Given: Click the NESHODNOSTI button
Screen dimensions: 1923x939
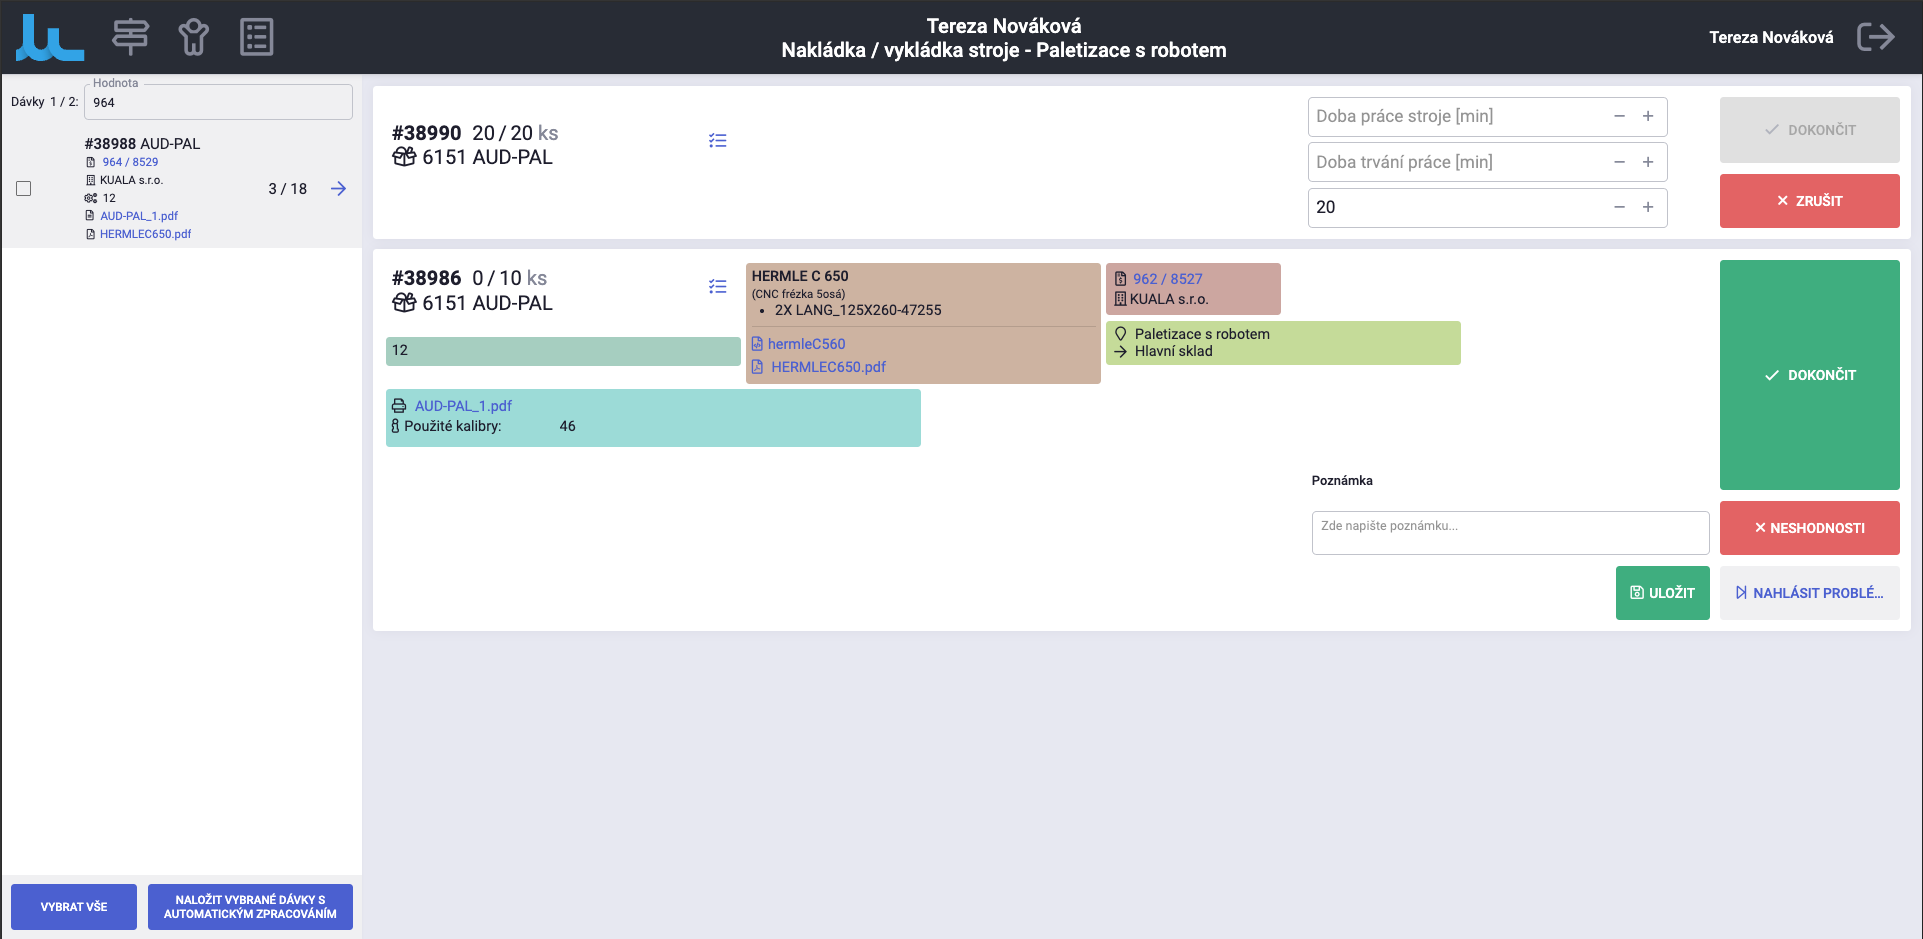Looking at the screenshot, I should point(1809,528).
